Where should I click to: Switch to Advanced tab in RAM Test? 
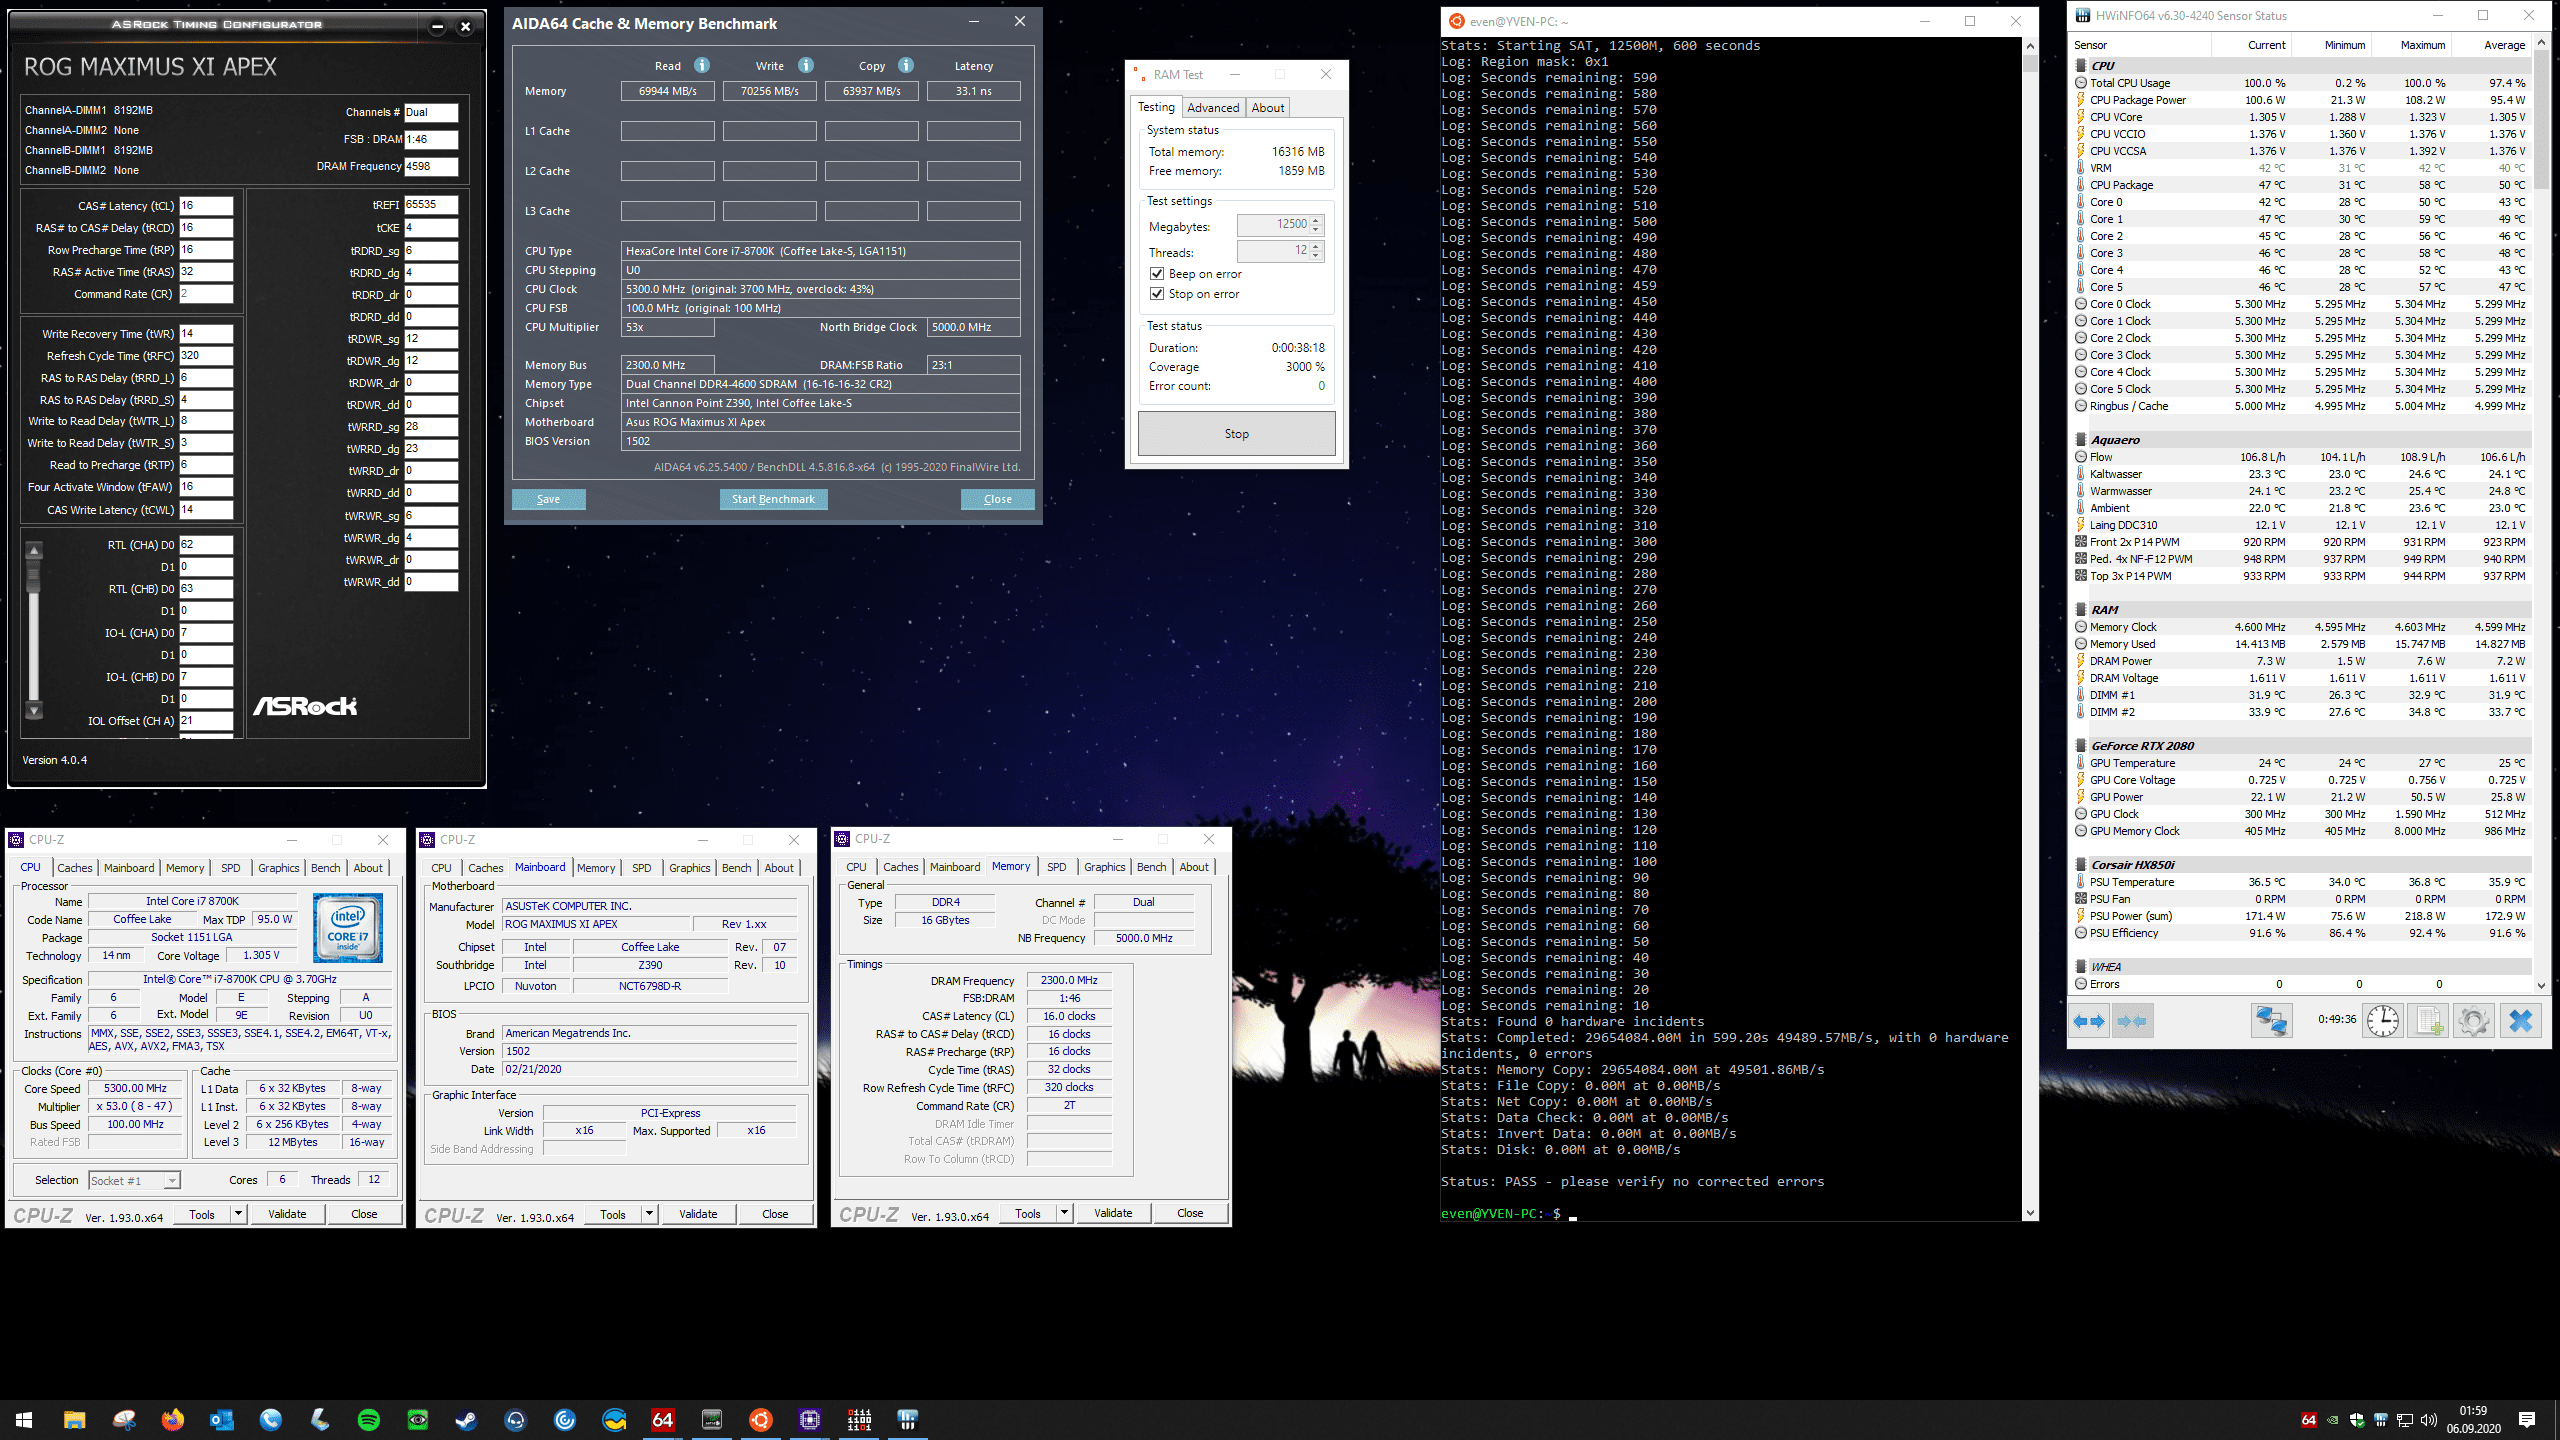(x=1213, y=108)
